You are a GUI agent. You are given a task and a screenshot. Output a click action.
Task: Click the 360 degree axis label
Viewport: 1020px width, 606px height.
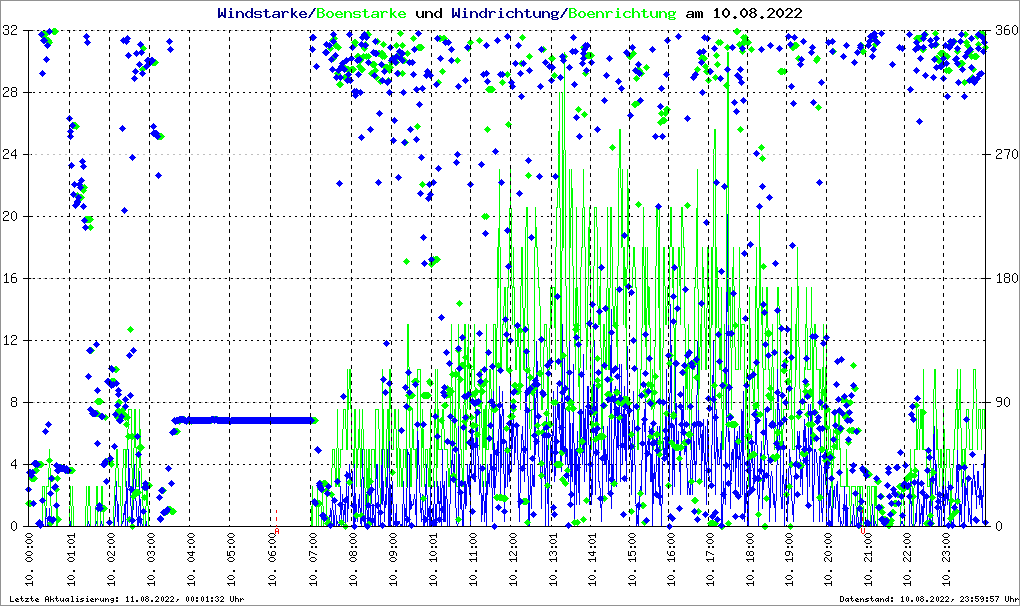click(x=1005, y=31)
